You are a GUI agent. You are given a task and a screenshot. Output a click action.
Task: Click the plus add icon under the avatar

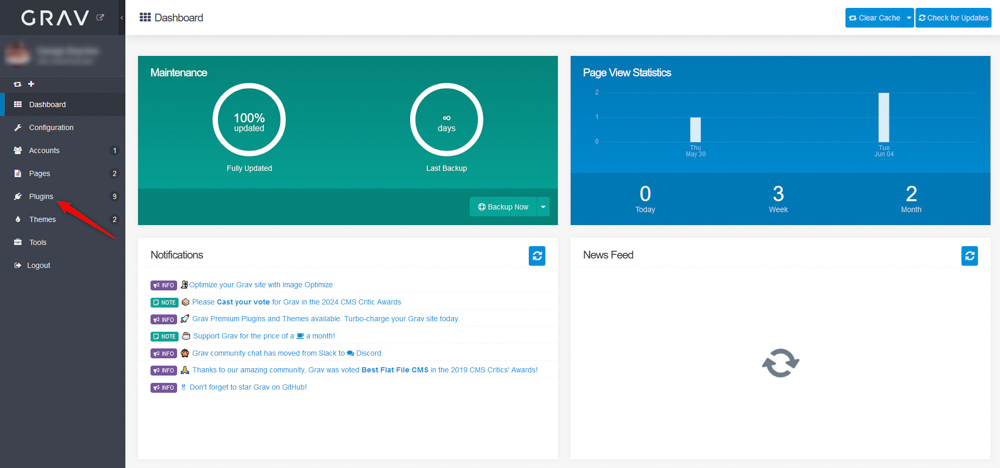(x=31, y=84)
